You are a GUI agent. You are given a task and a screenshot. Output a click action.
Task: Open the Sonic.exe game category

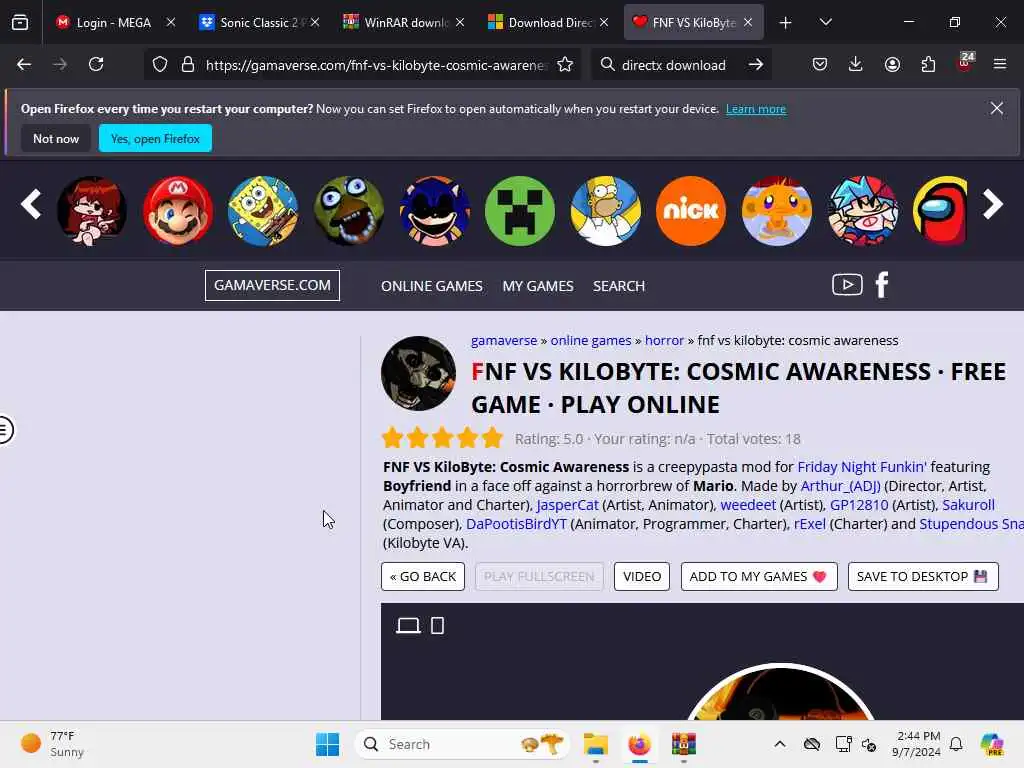(x=434, y=211)
